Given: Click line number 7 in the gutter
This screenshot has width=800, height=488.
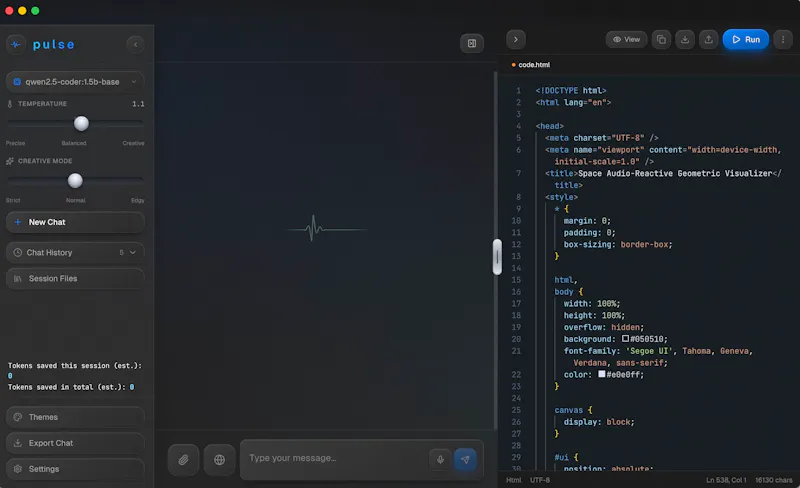Looking at the screenshot, I should (518, 173).
